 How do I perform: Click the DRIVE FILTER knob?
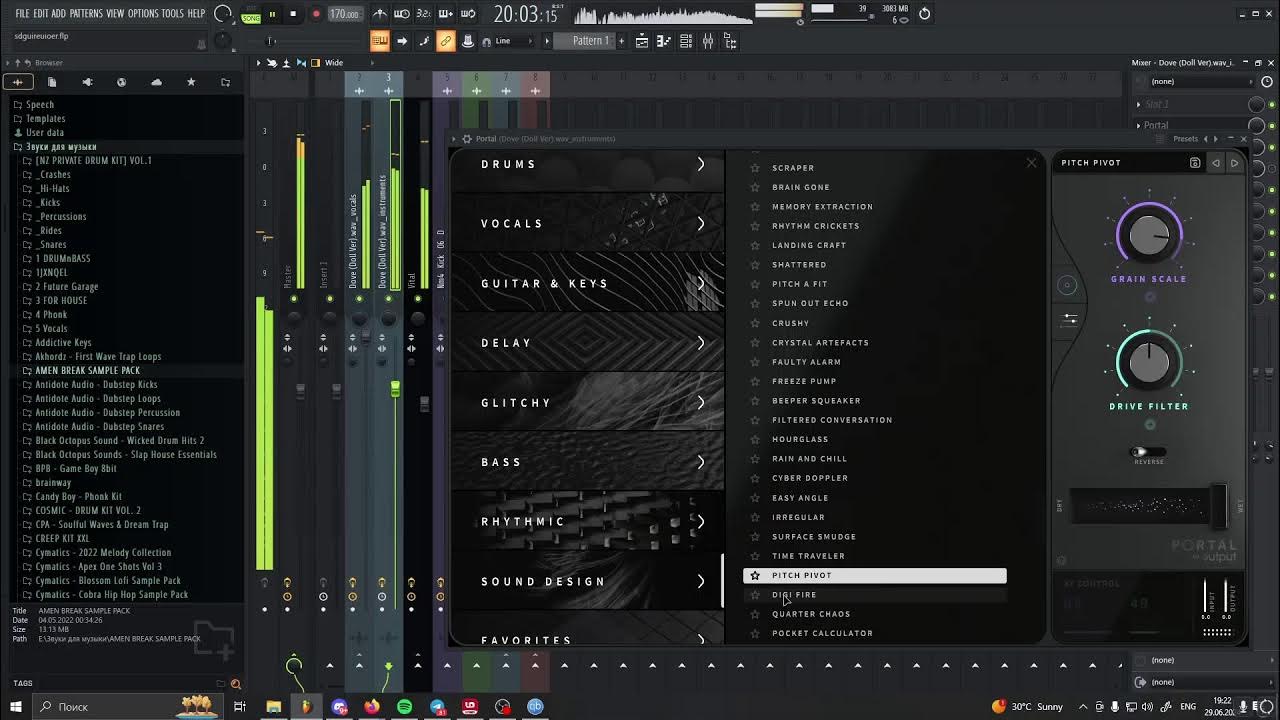(x=1149, y=362)
